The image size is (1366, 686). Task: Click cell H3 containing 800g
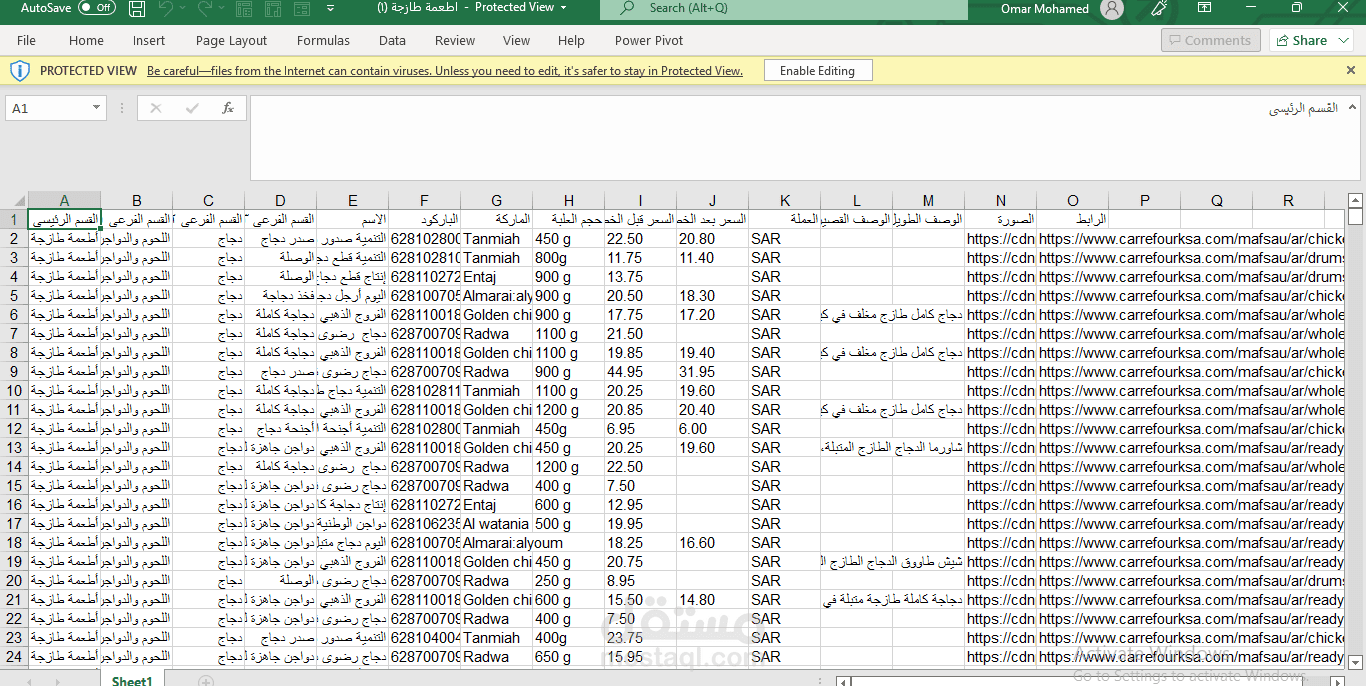(568, 258)
